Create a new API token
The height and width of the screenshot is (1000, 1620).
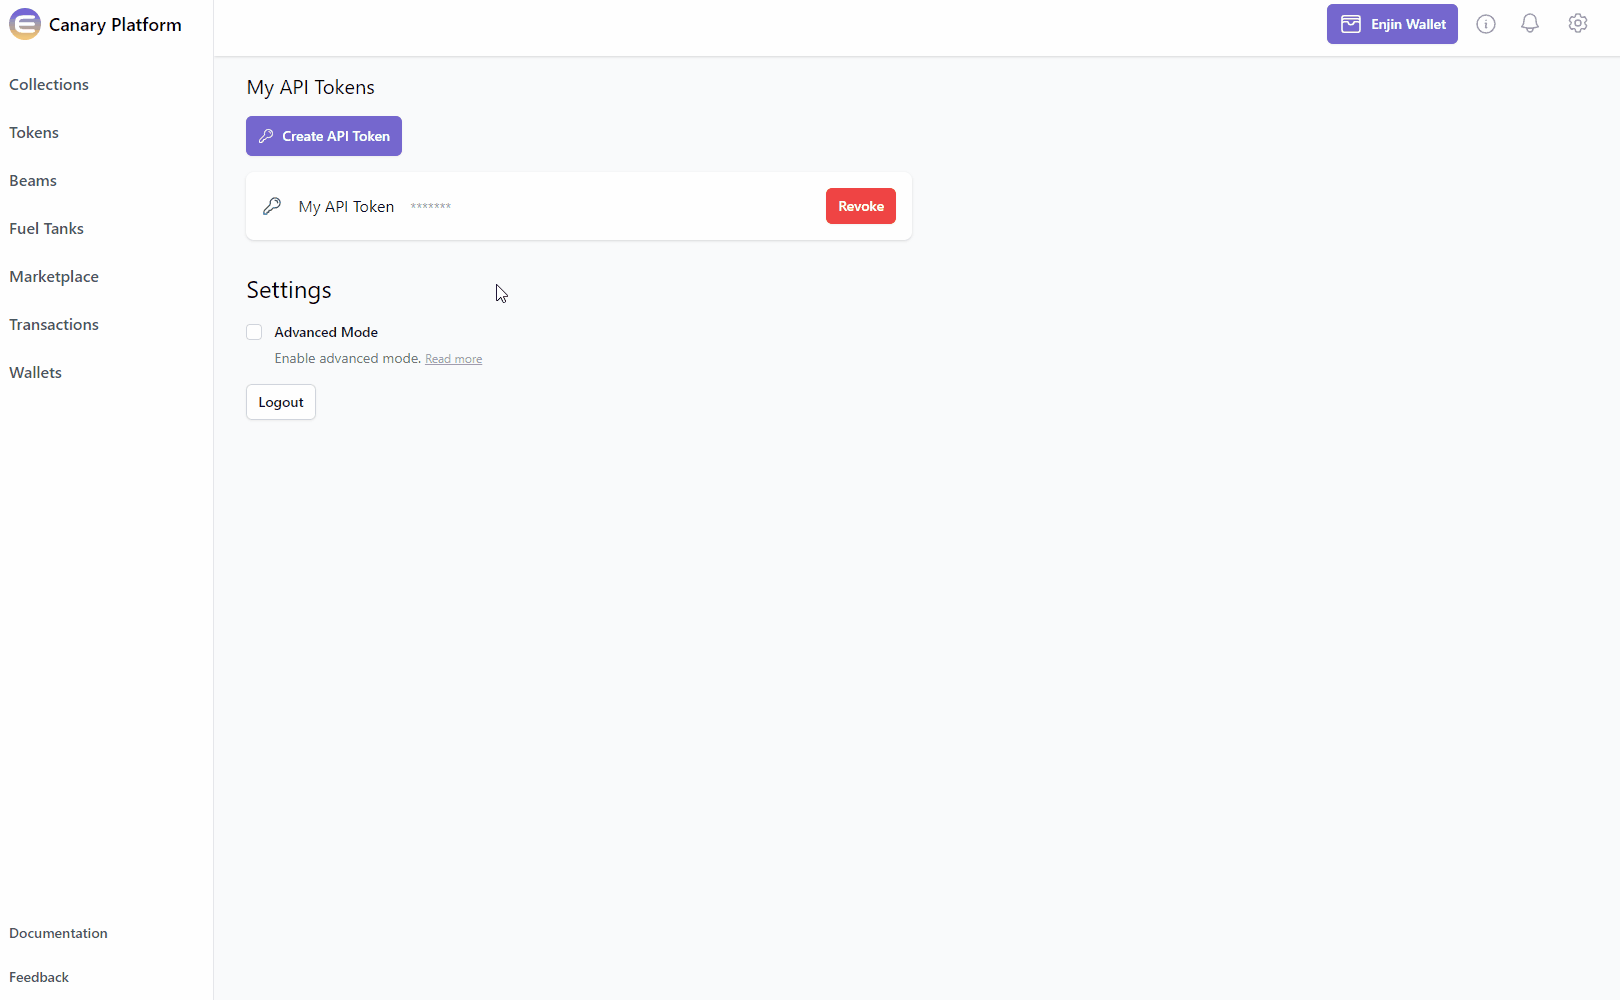324,136
